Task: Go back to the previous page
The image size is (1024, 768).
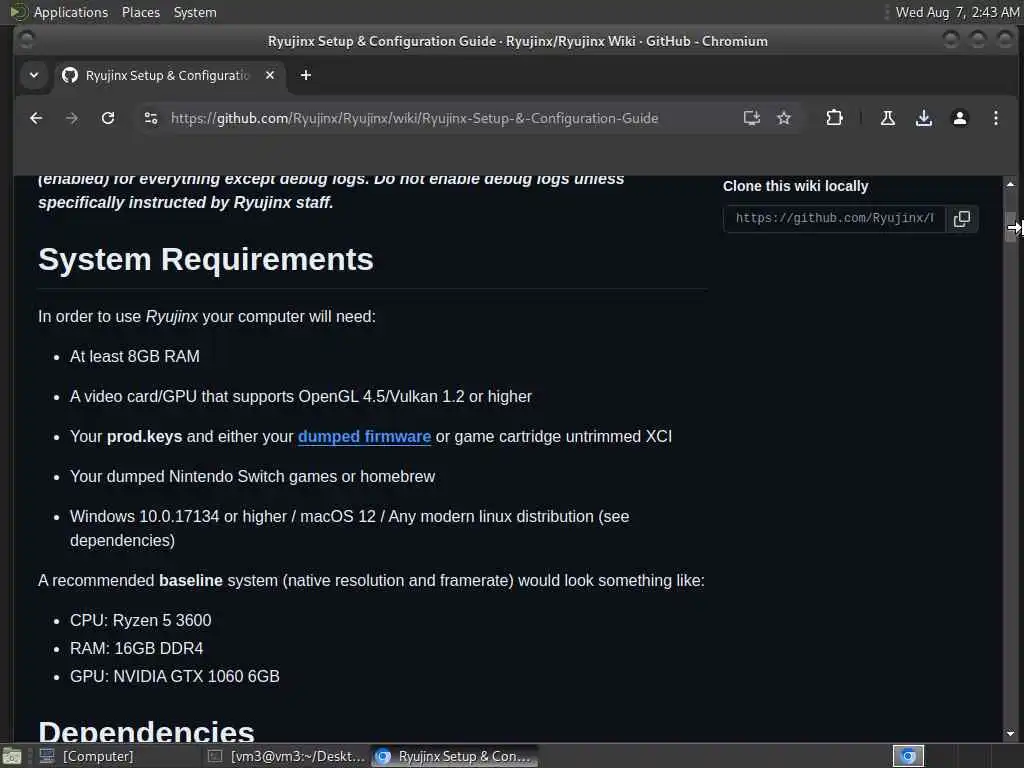Action: tap(36, 118)
